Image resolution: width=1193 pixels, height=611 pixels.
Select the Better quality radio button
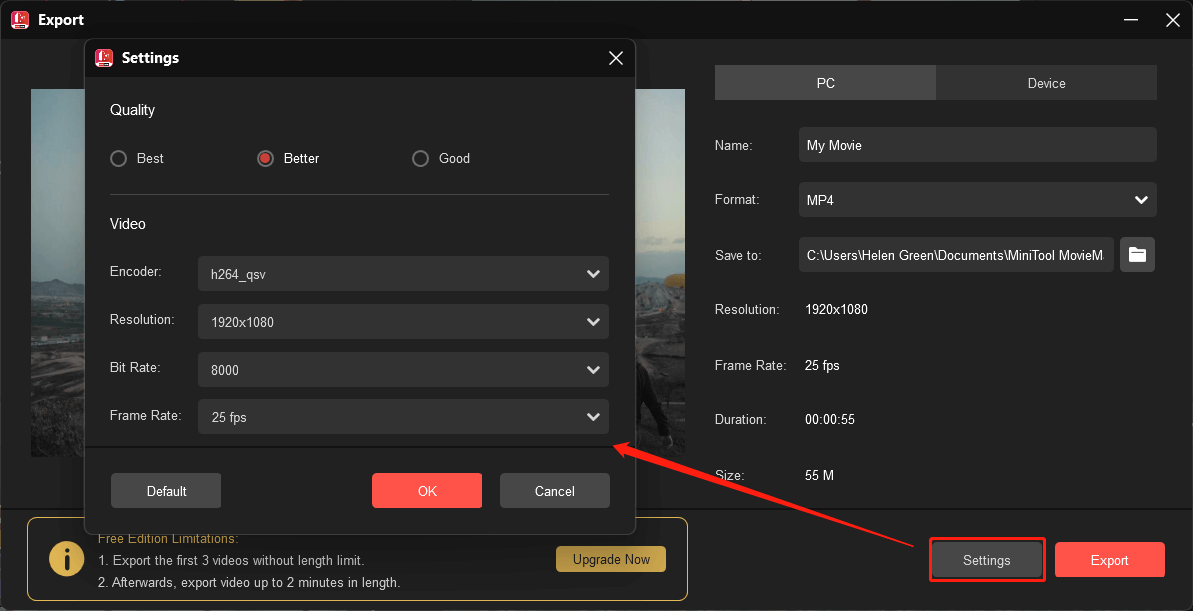[x=265, y=158]
